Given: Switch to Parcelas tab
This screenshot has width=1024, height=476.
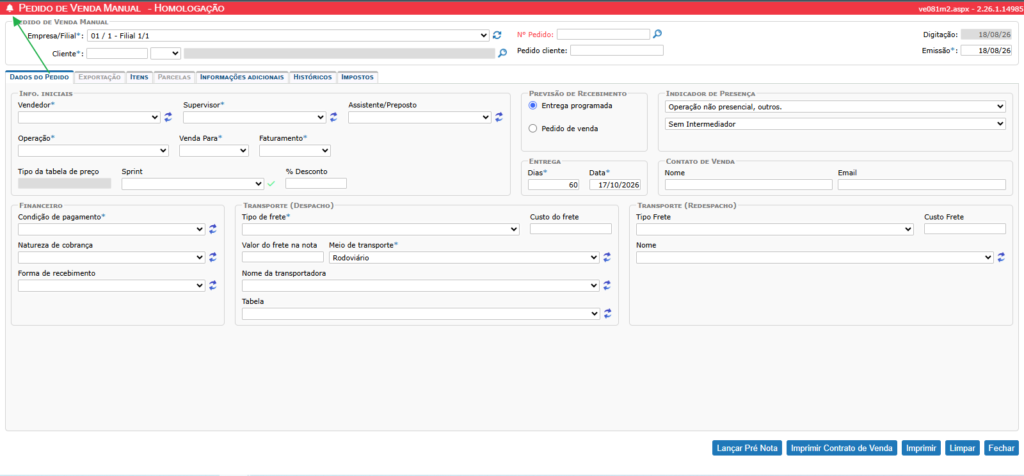Looking at the screenshot, I should [x=174, y=77].
